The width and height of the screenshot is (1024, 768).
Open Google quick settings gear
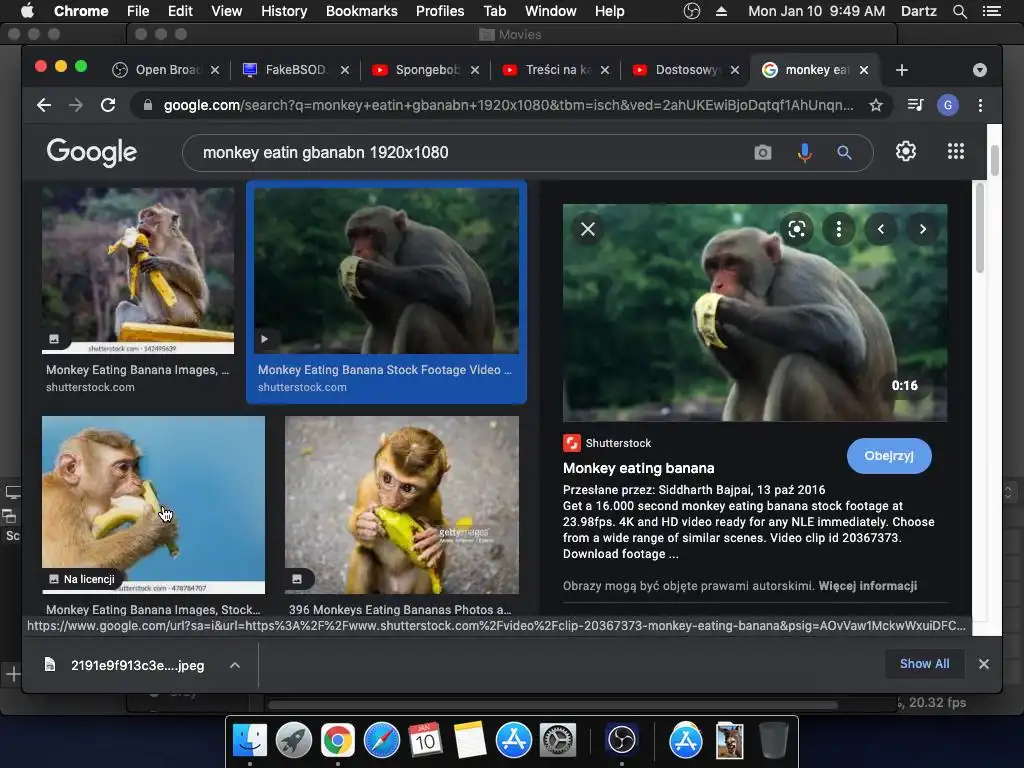coord(905,152)
